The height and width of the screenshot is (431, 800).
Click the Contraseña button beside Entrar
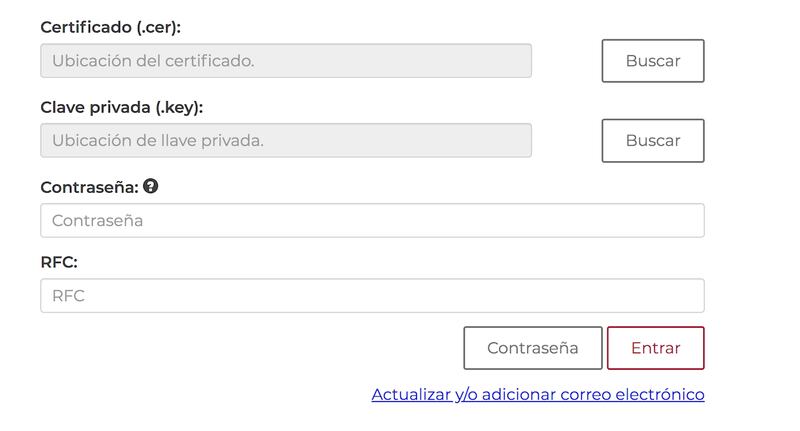(x=532, y=348)
